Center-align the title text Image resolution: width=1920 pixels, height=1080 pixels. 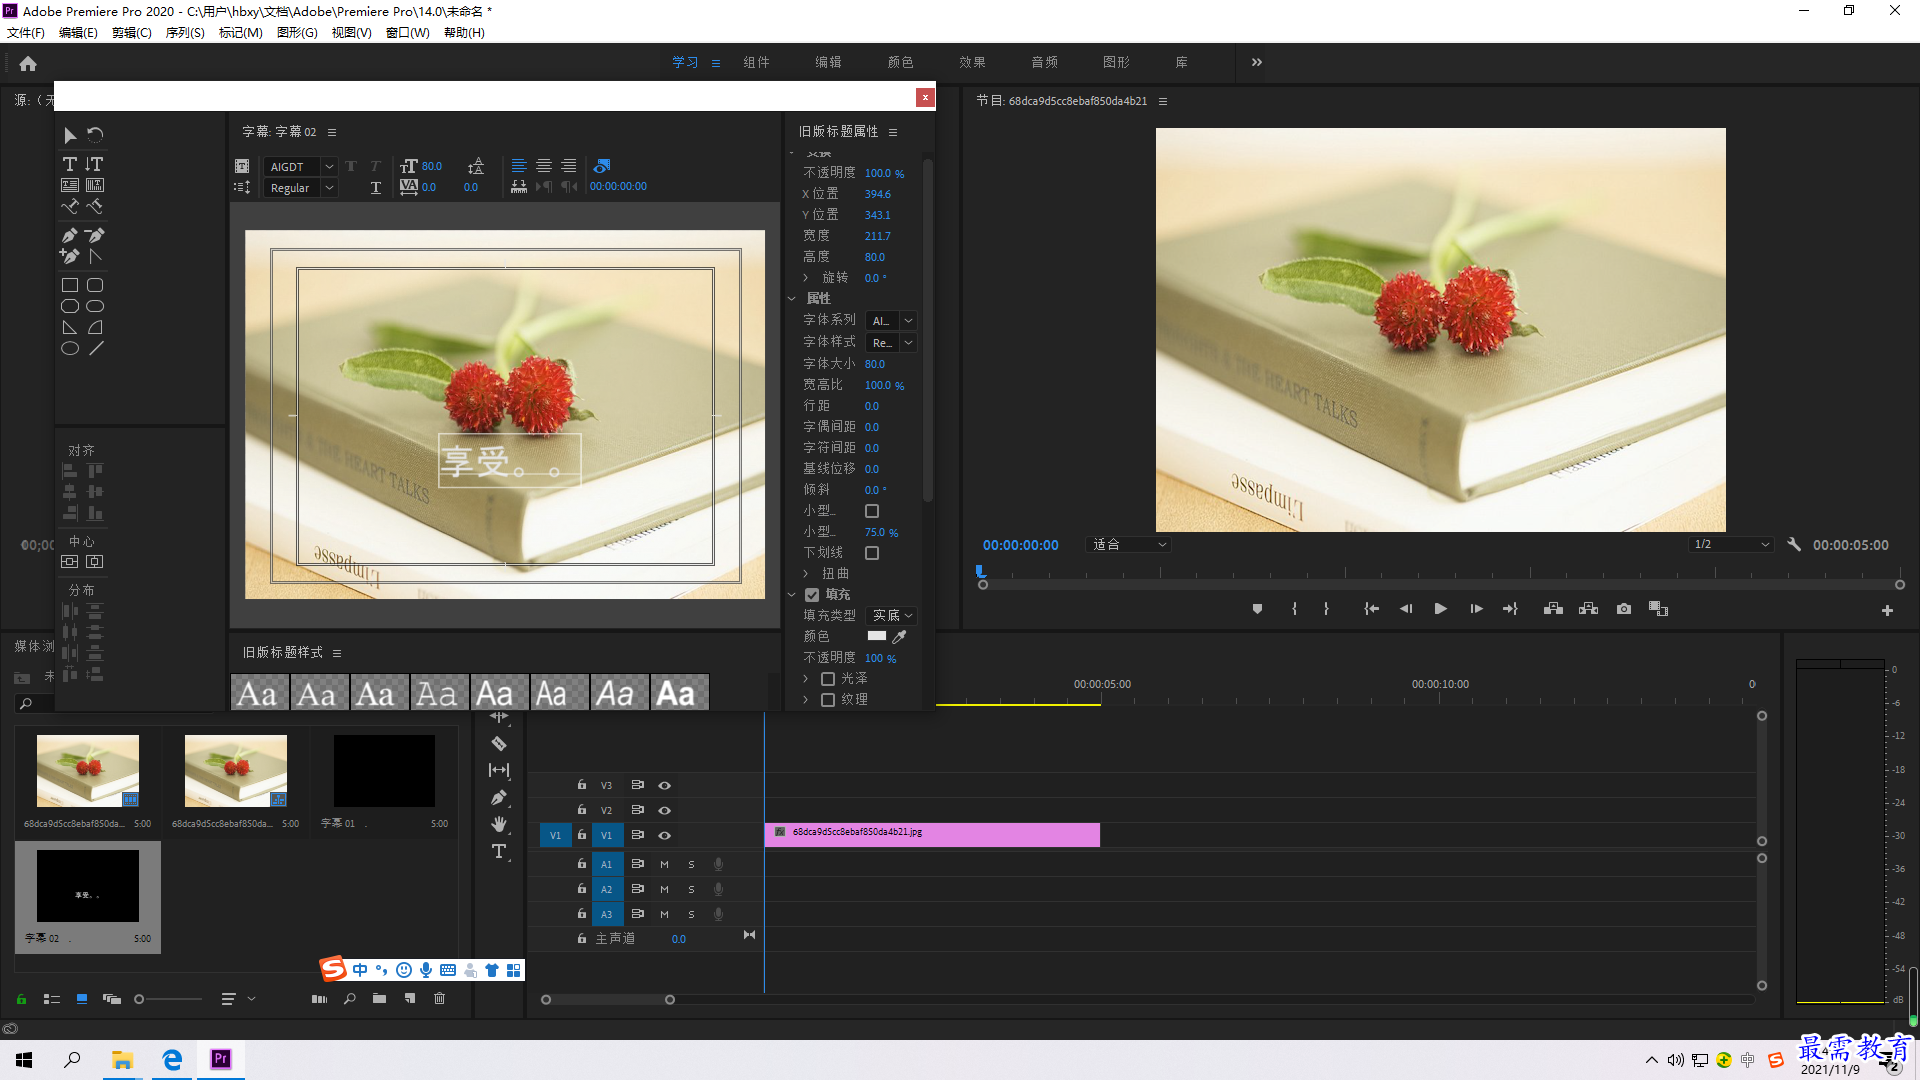(x=544, y=166)
